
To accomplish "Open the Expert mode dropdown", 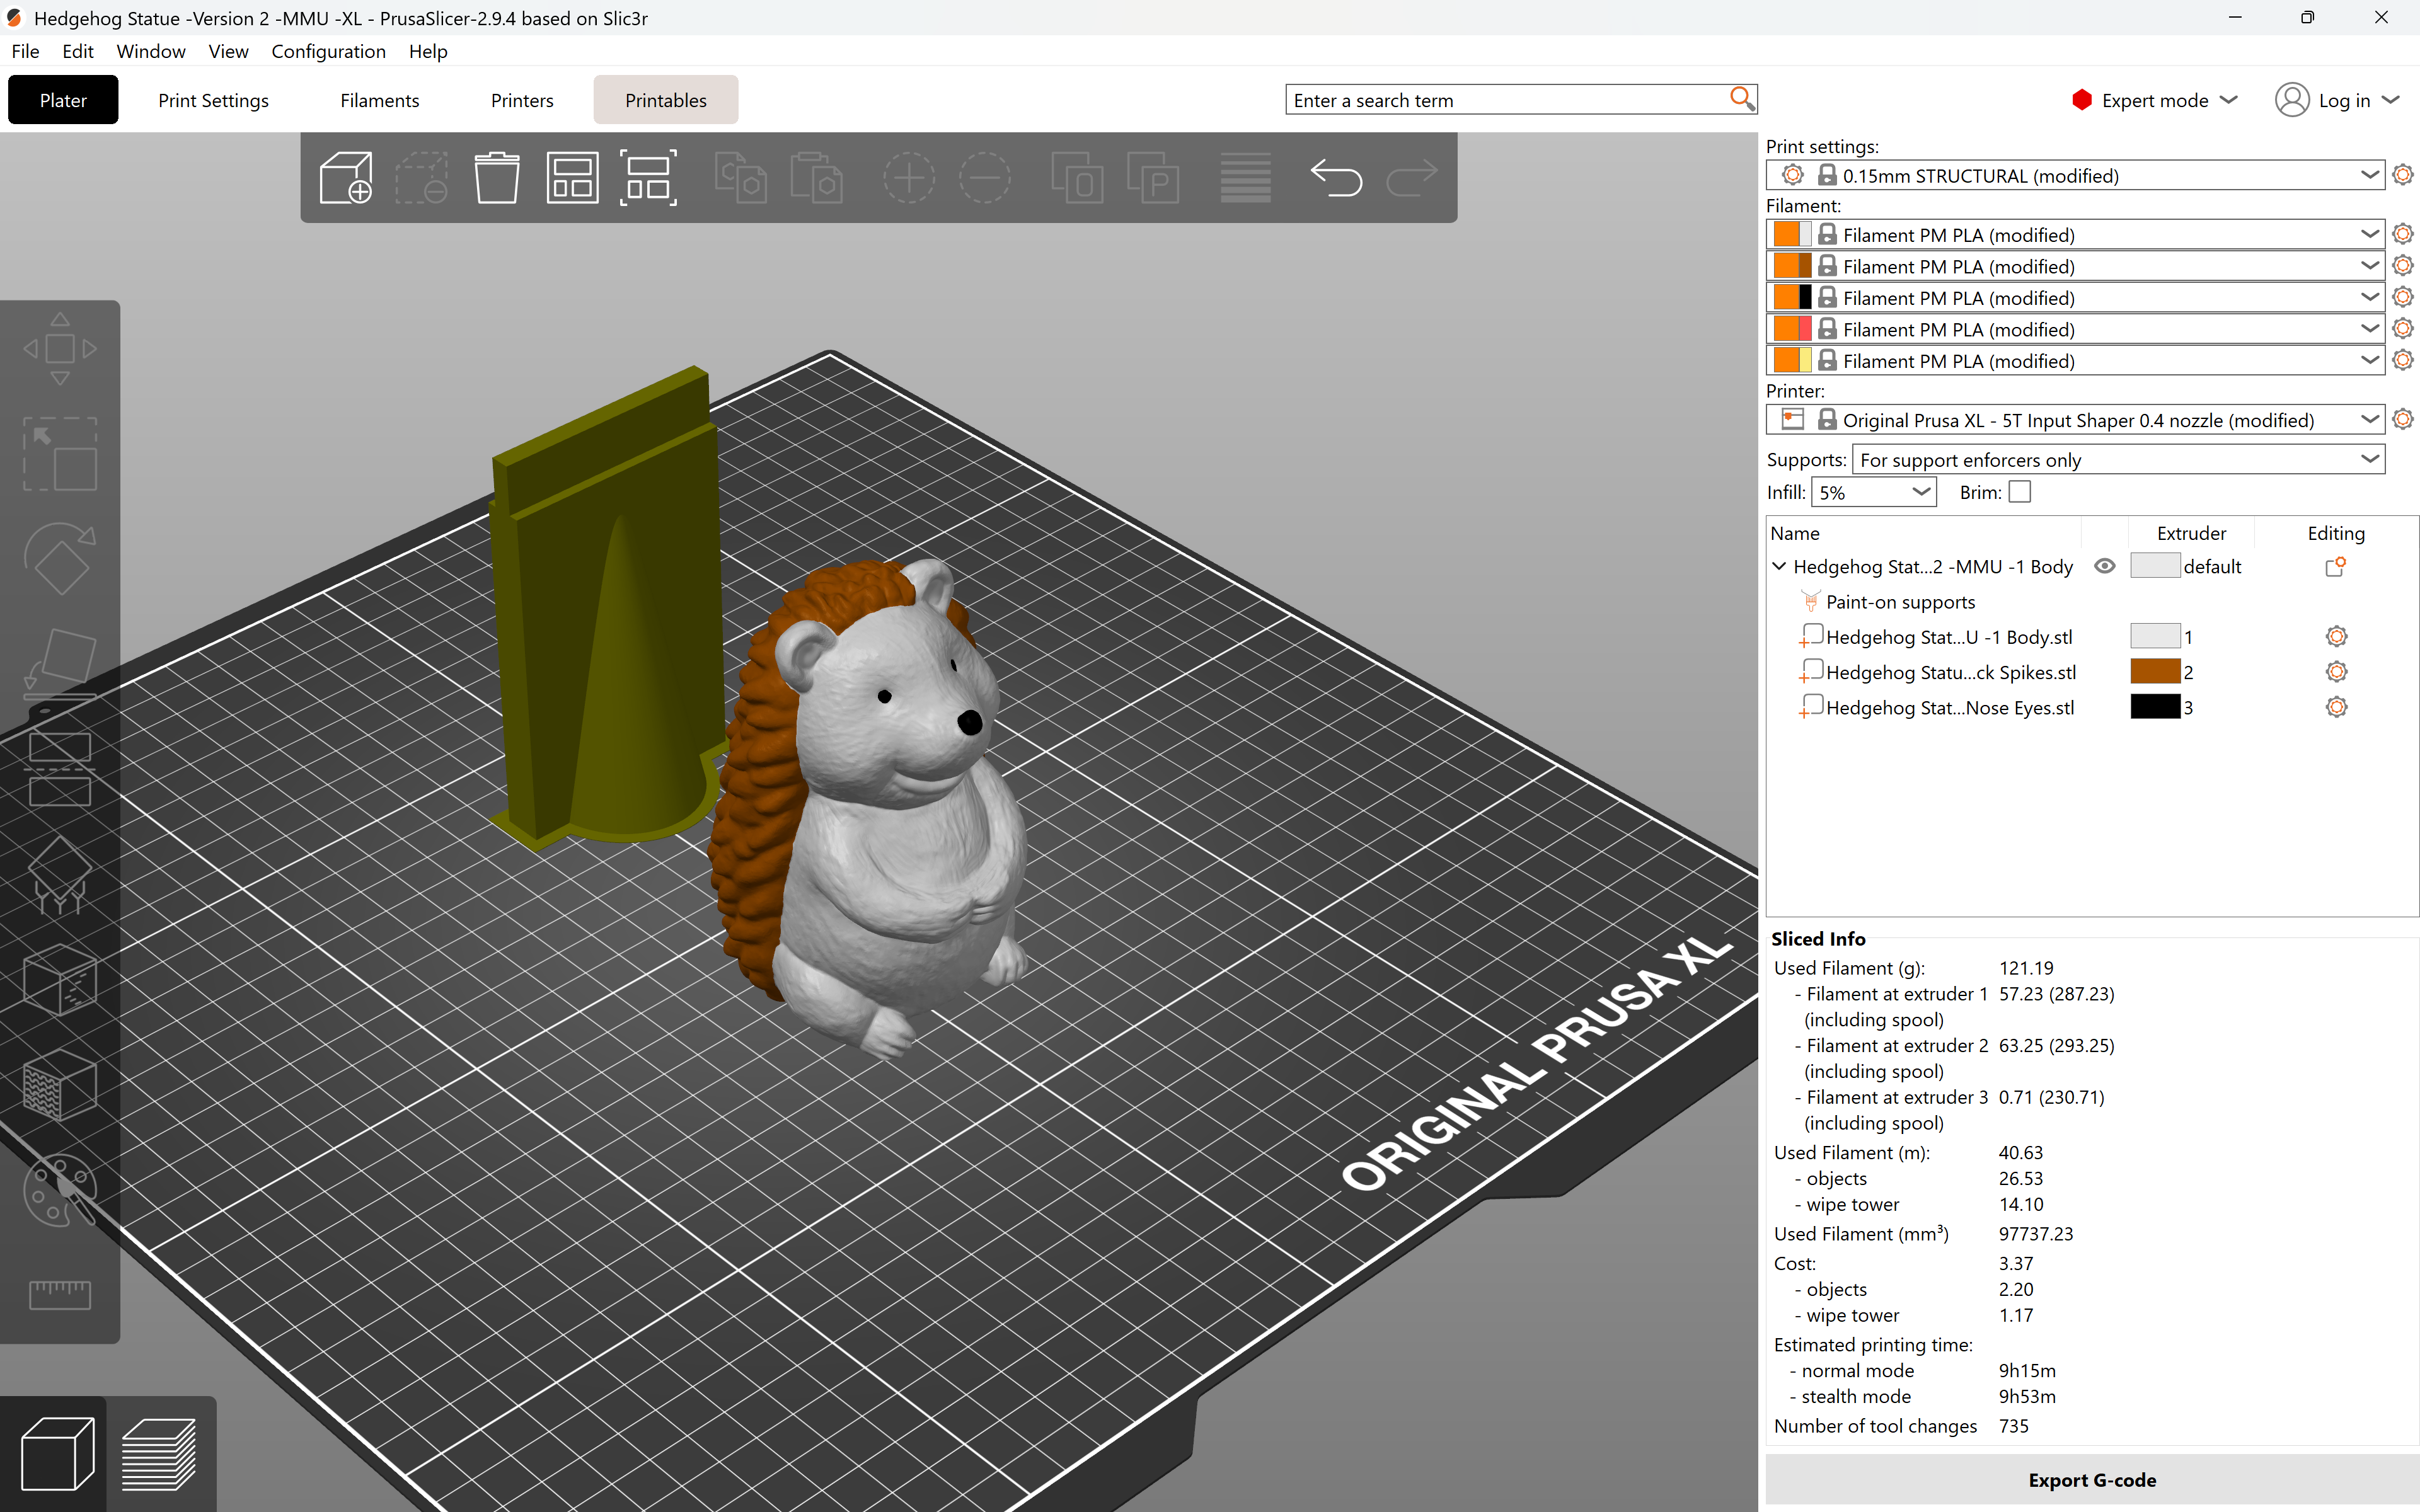I will (x=2154, y=100).
